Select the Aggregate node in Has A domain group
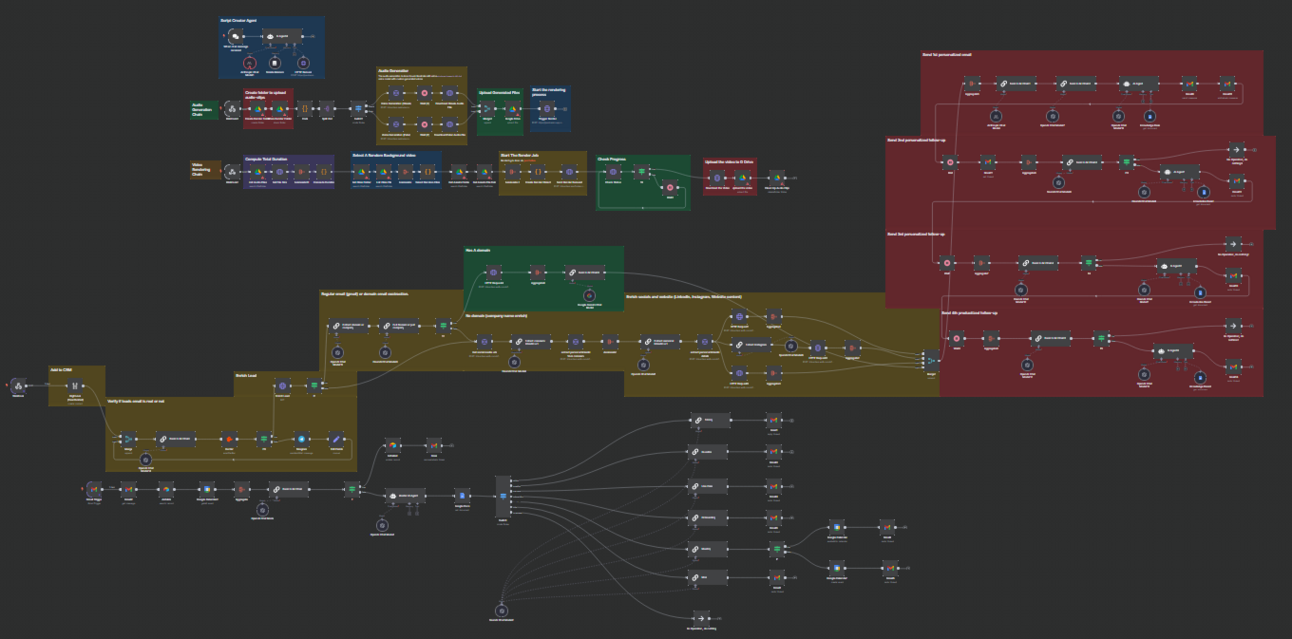 pos(537,271)
